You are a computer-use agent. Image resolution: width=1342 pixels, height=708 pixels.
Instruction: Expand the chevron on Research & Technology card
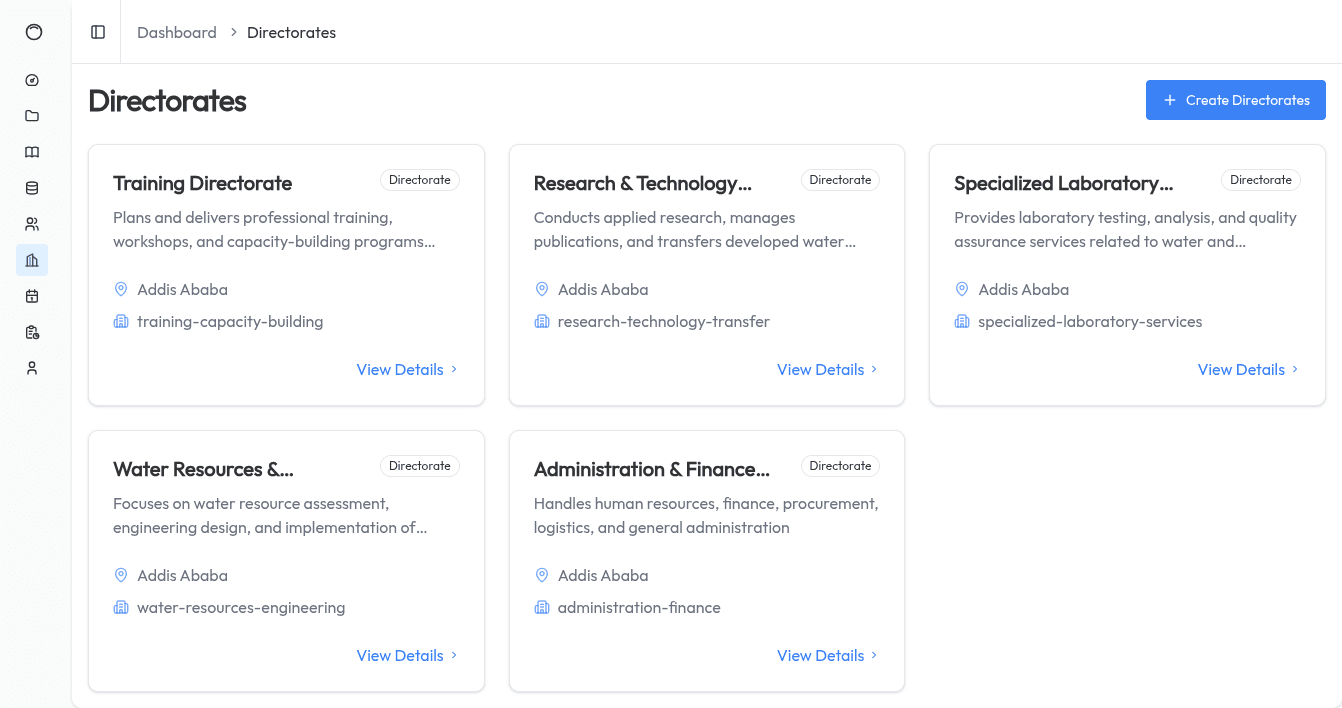click(873, 369)
